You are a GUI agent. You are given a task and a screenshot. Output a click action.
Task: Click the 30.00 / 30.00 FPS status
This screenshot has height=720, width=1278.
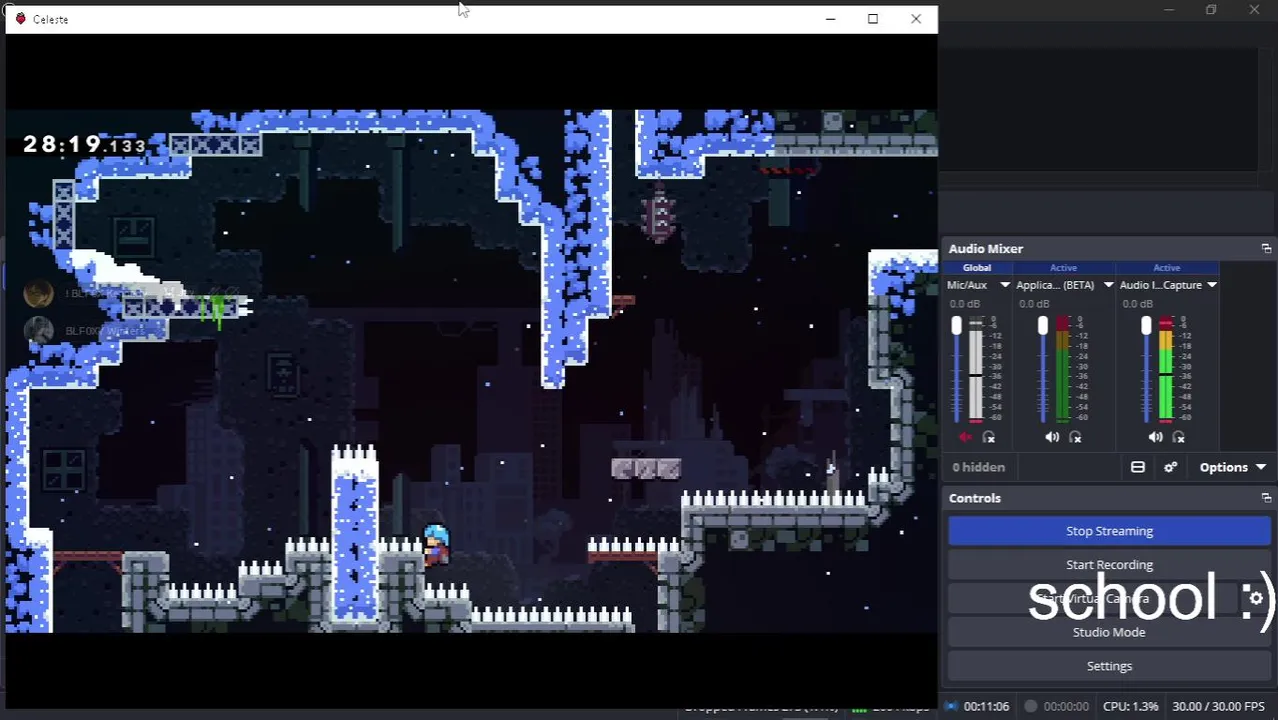(1218, 706)
